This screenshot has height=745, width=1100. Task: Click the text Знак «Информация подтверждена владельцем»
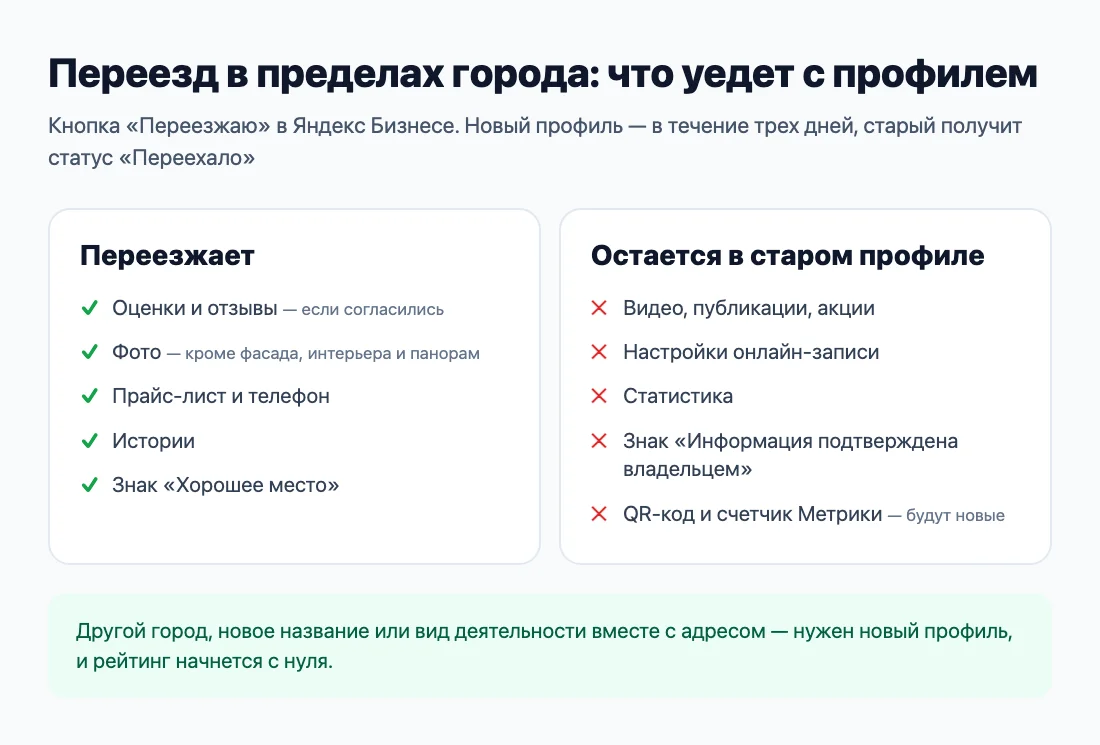[790, 455]
